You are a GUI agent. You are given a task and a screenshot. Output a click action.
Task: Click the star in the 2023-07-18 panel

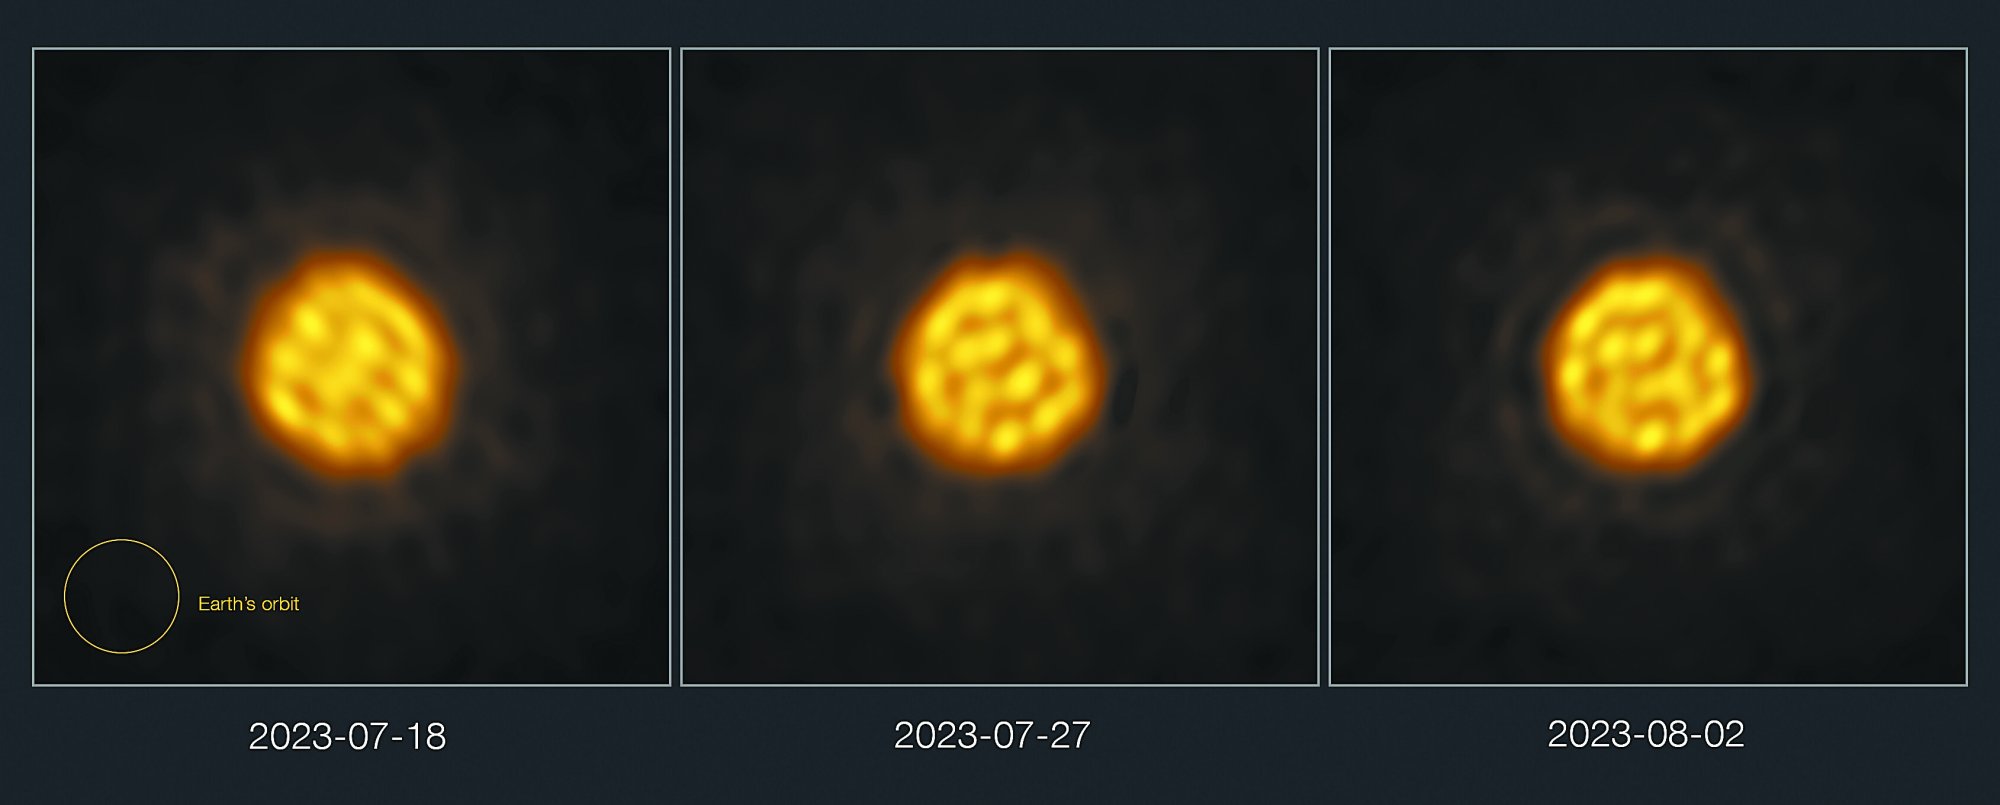point(349,363)
